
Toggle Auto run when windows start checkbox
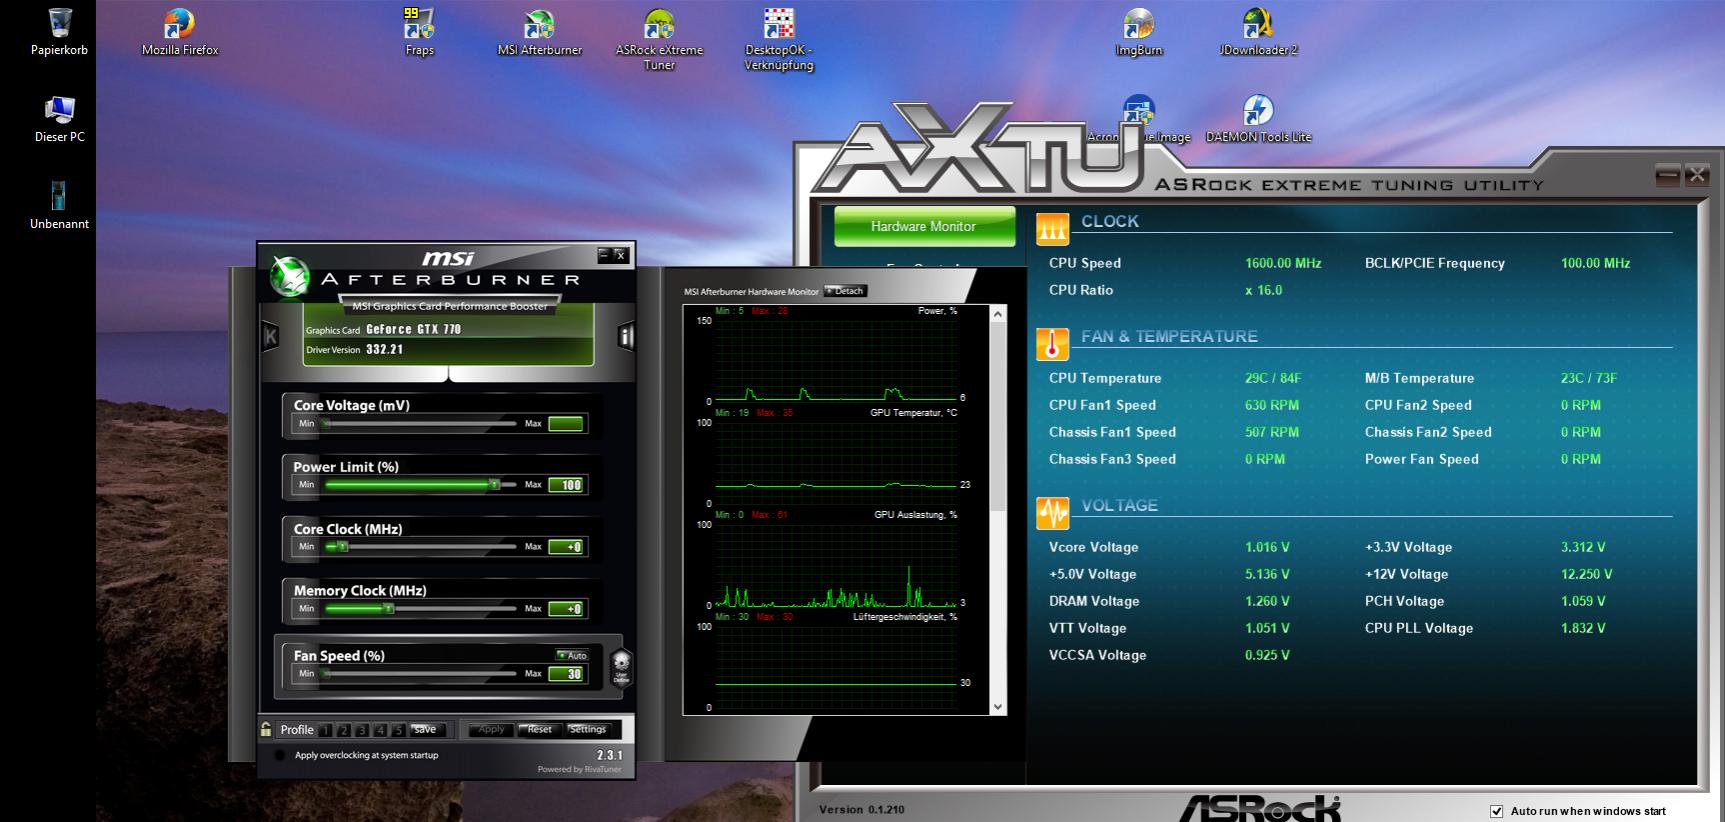pyautogui.click(x=1496, y=811)
